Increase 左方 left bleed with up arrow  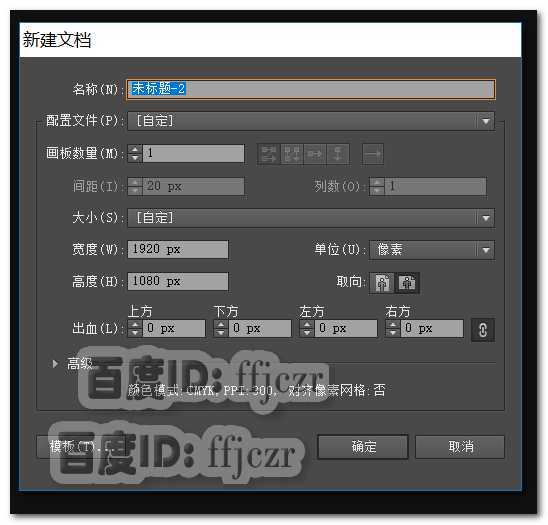(x=307, y=324)
